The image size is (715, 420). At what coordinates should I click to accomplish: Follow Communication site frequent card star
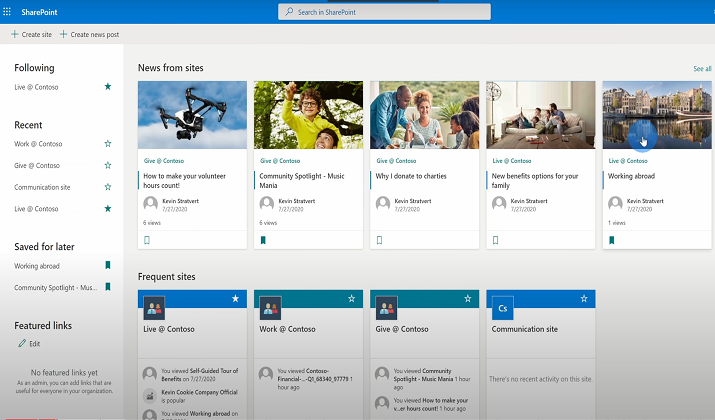click(x=584, y=299)
